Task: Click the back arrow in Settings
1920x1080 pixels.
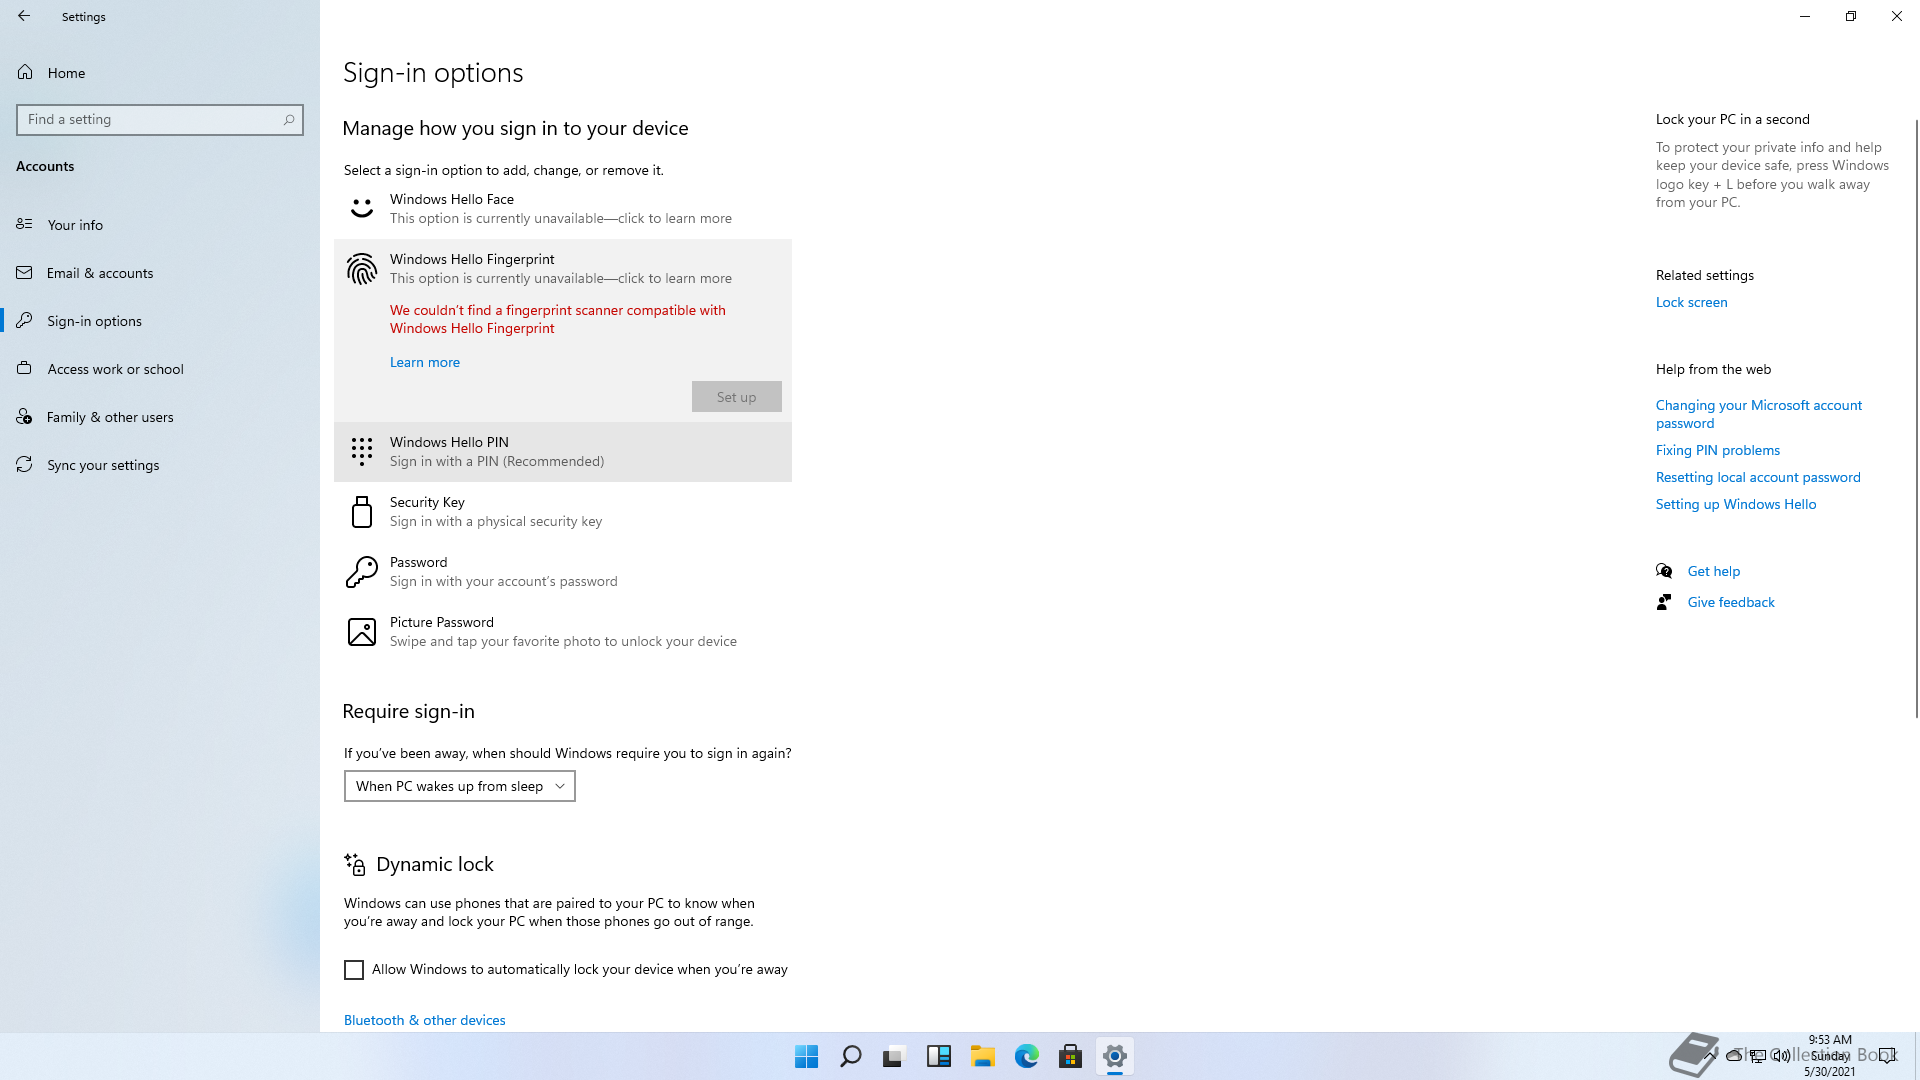Action: click(24, 16)
